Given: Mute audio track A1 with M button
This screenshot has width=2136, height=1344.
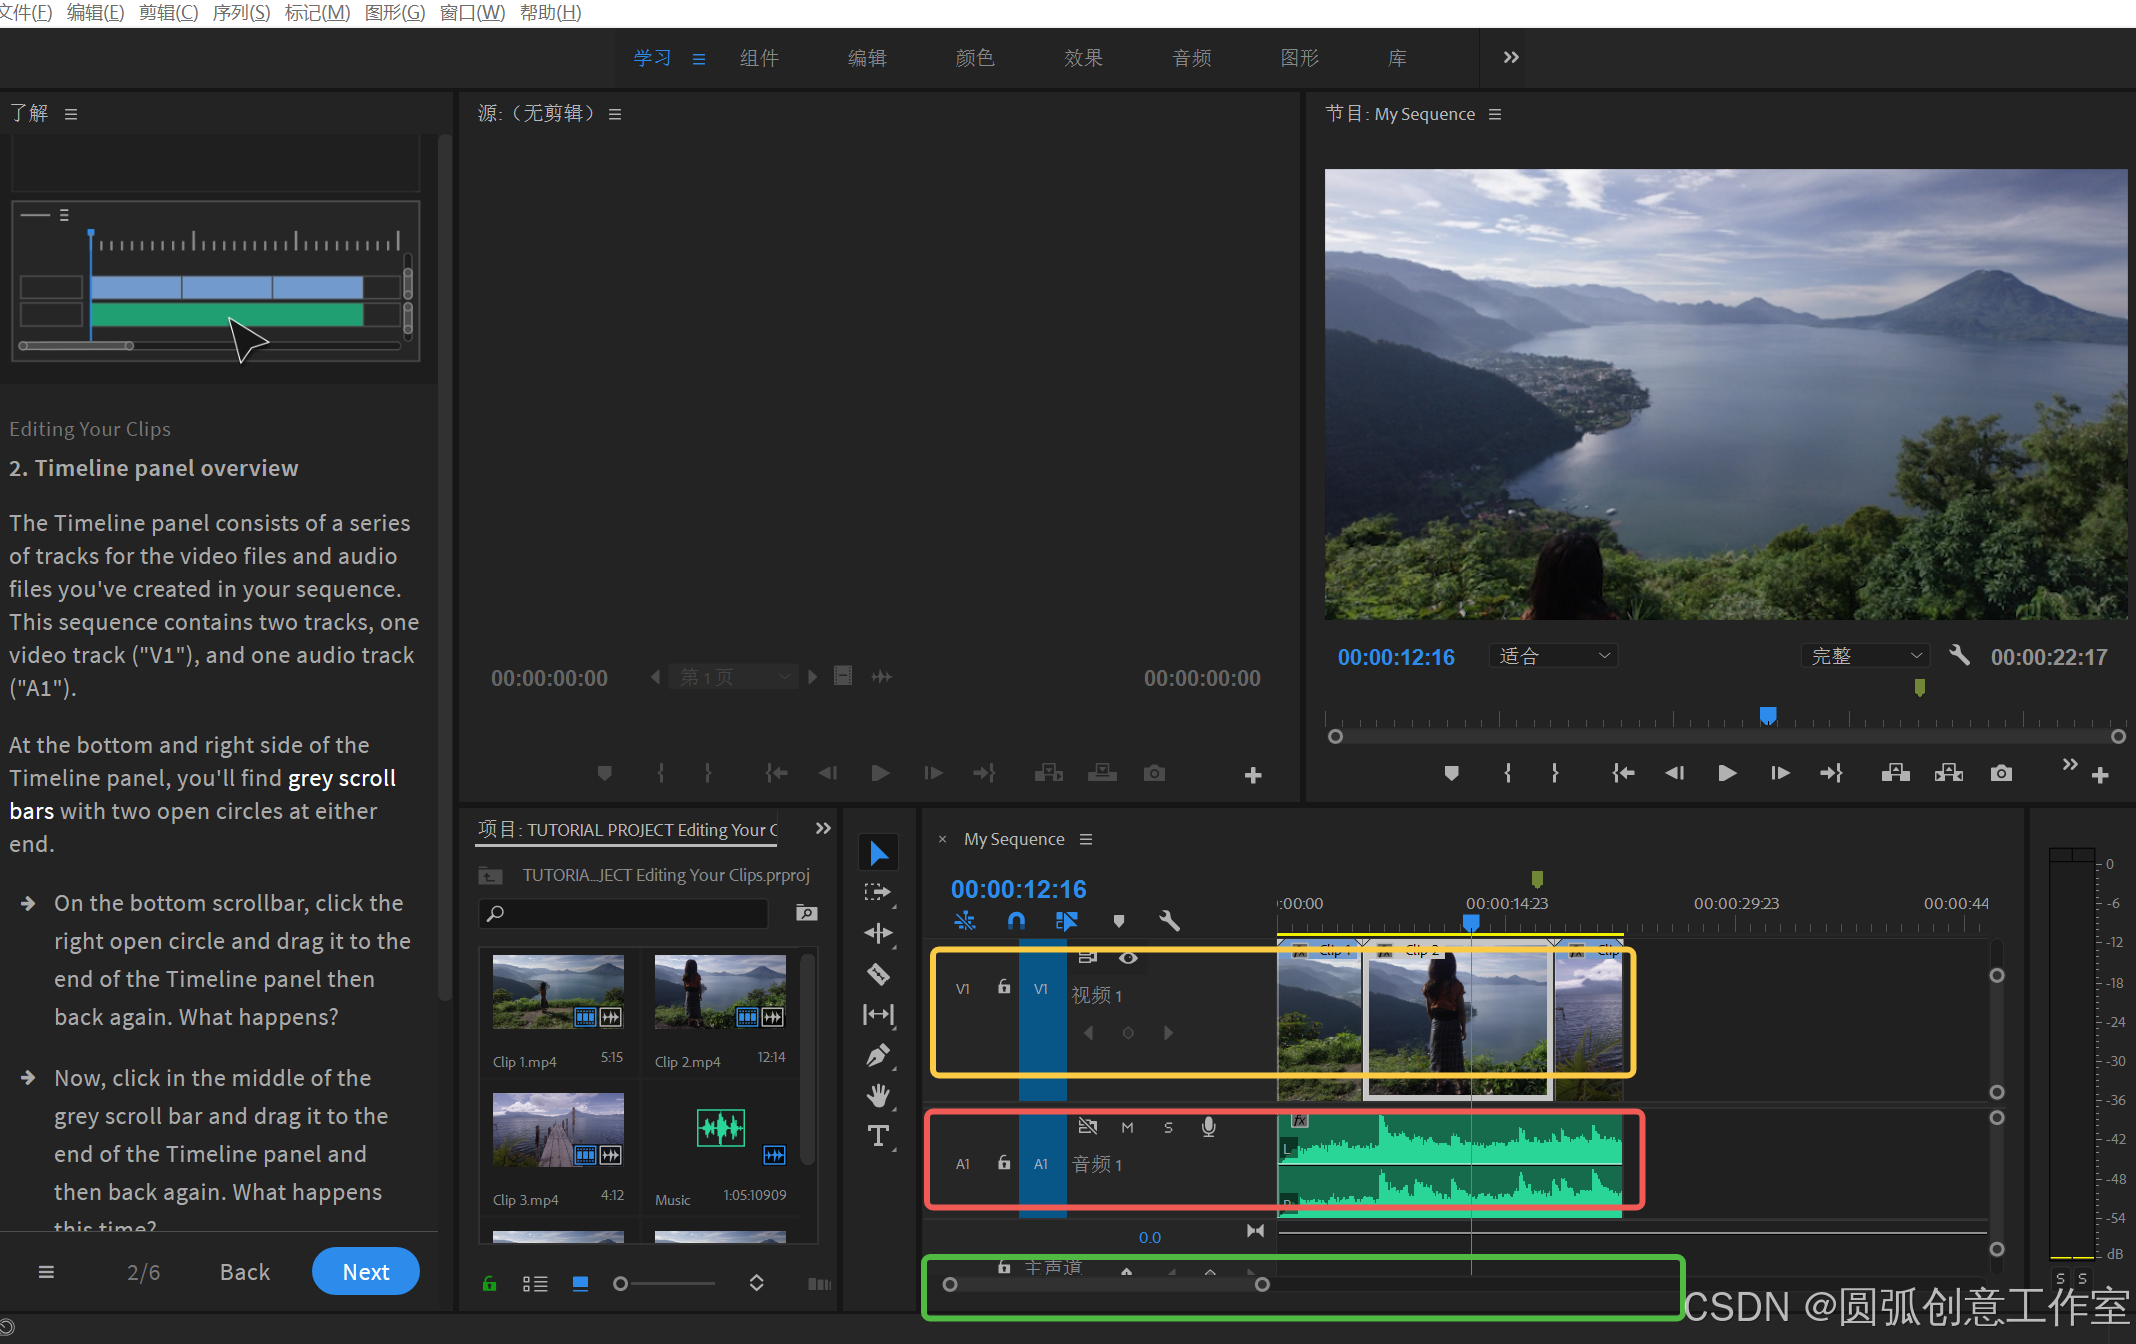Looking at the screenshot, I should tap(1127, 1127).
